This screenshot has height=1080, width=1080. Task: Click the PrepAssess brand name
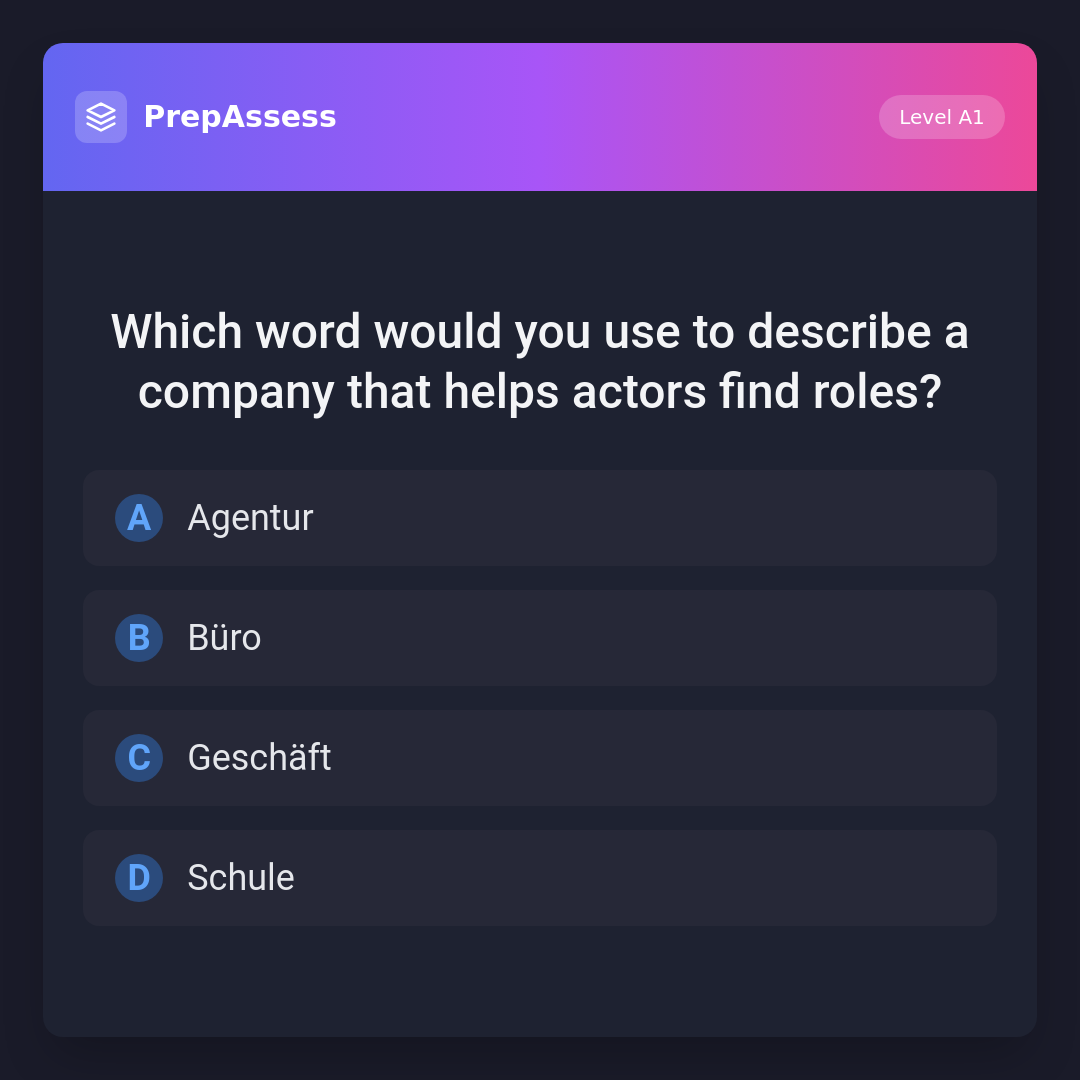click(240, 117)
